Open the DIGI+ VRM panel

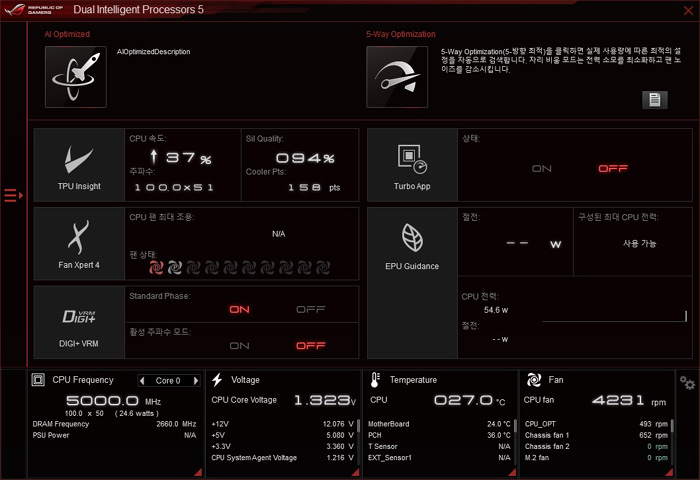(79, 322)
